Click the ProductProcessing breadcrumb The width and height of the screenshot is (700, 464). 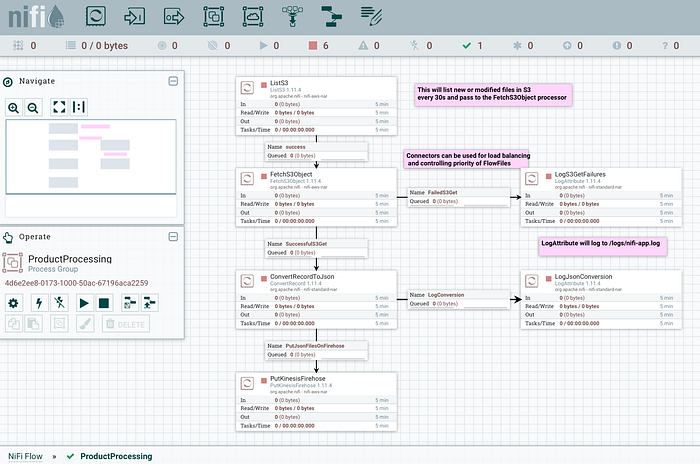tap(116, 456)
